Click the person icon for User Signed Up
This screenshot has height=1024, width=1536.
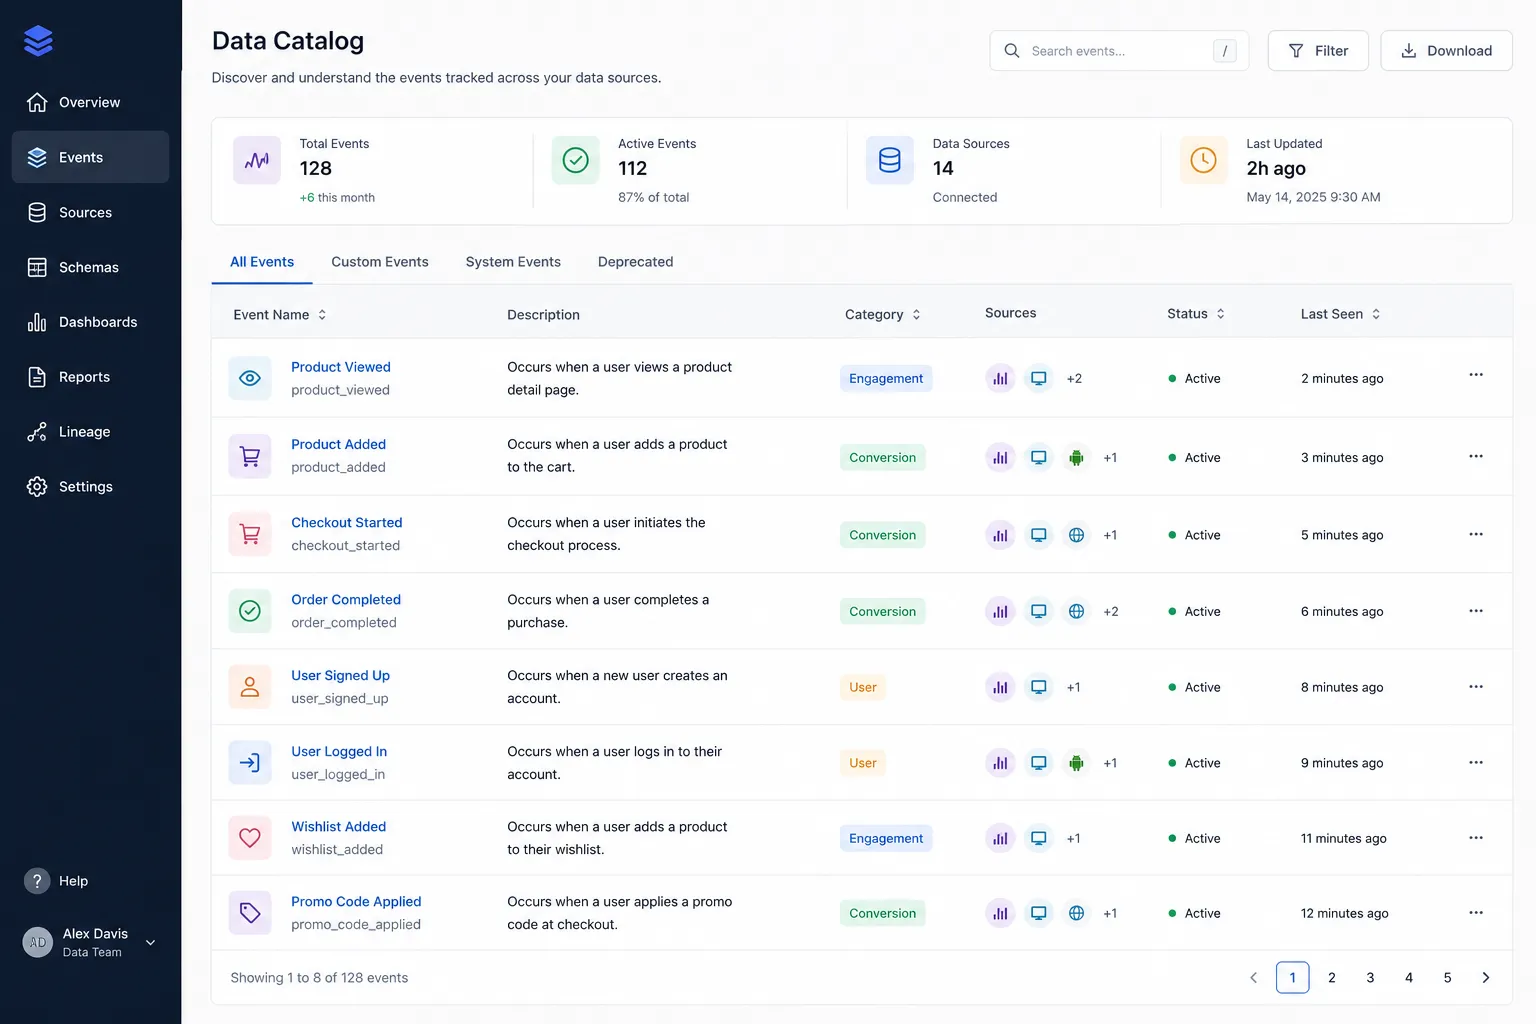pos(250,687)
